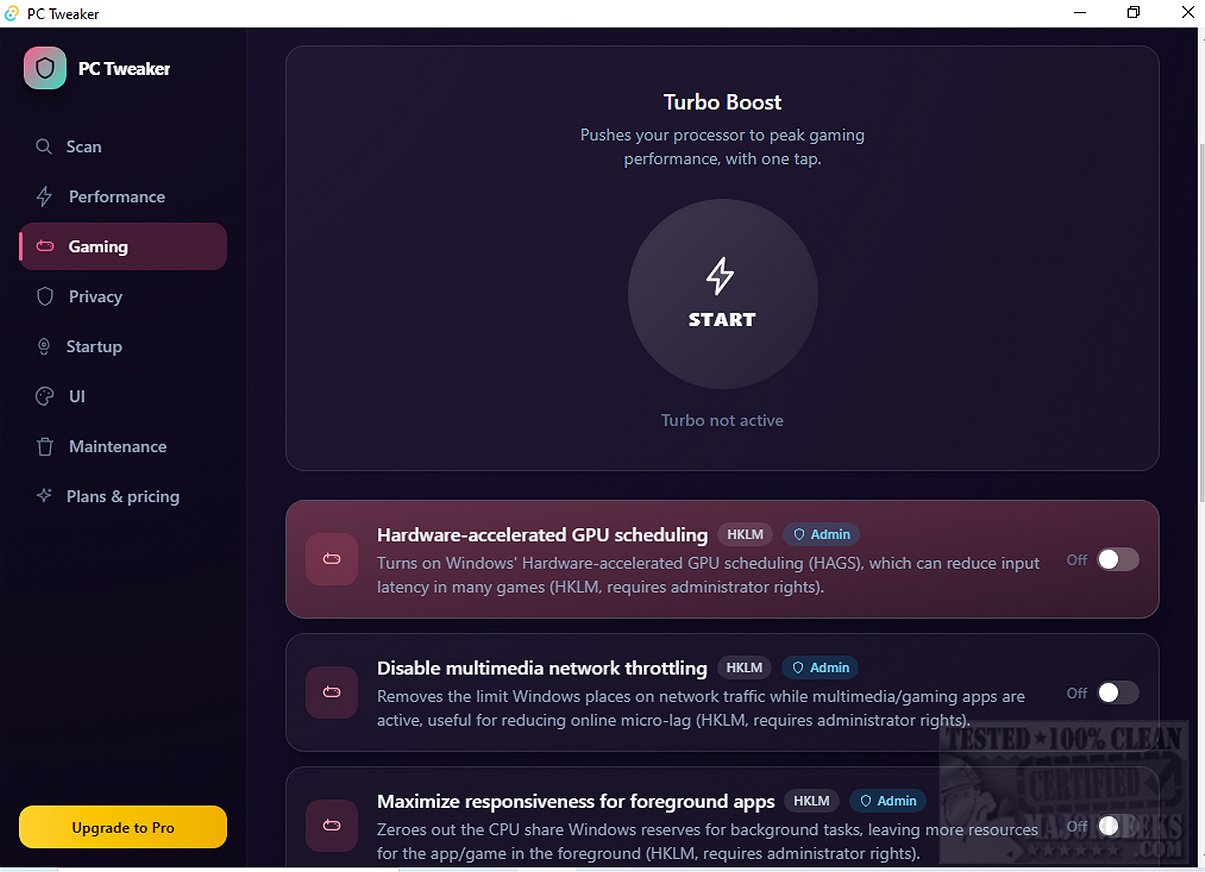Click the Hardware-accelerated GPU scheduling gamepad icon
Screen dimensions: 1205x872
pos(332,559)
